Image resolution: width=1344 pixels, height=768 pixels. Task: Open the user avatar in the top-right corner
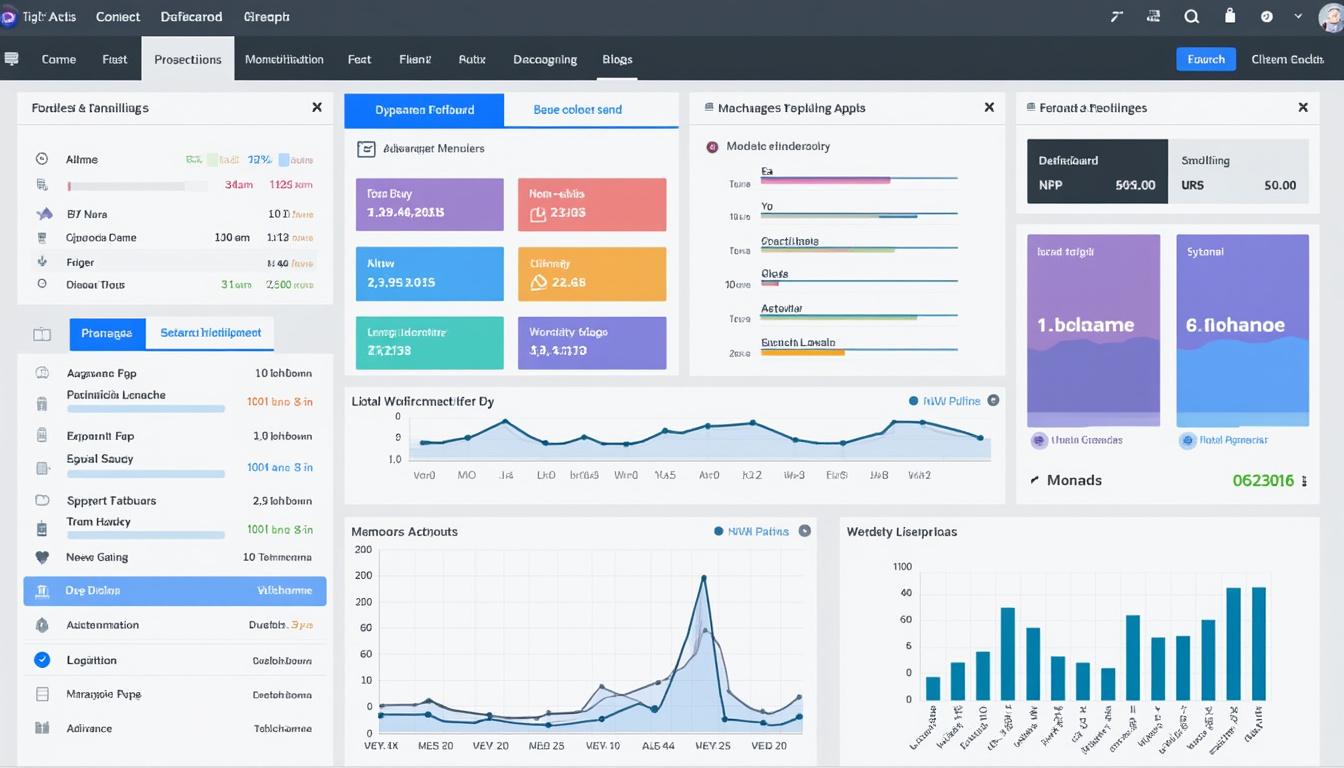click(x=1332, y=17)
